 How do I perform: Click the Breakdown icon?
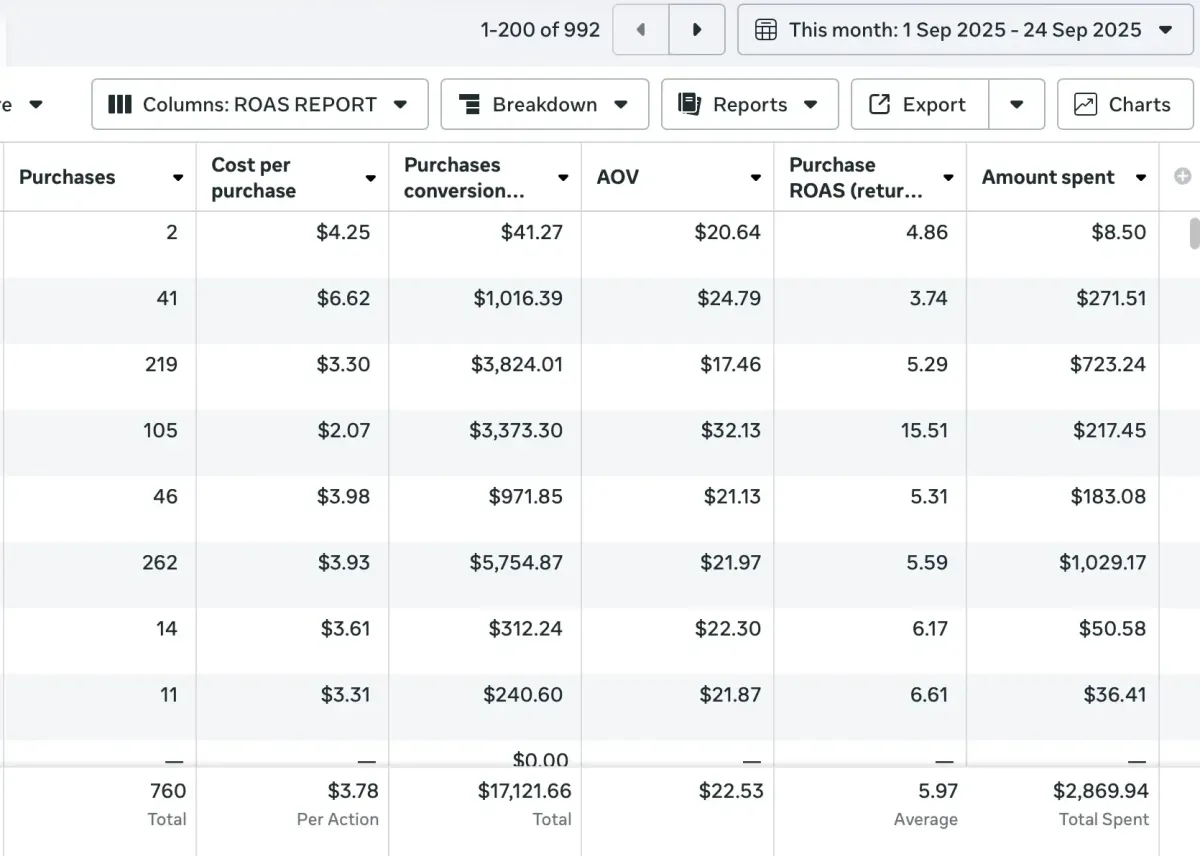pos(469,104)
